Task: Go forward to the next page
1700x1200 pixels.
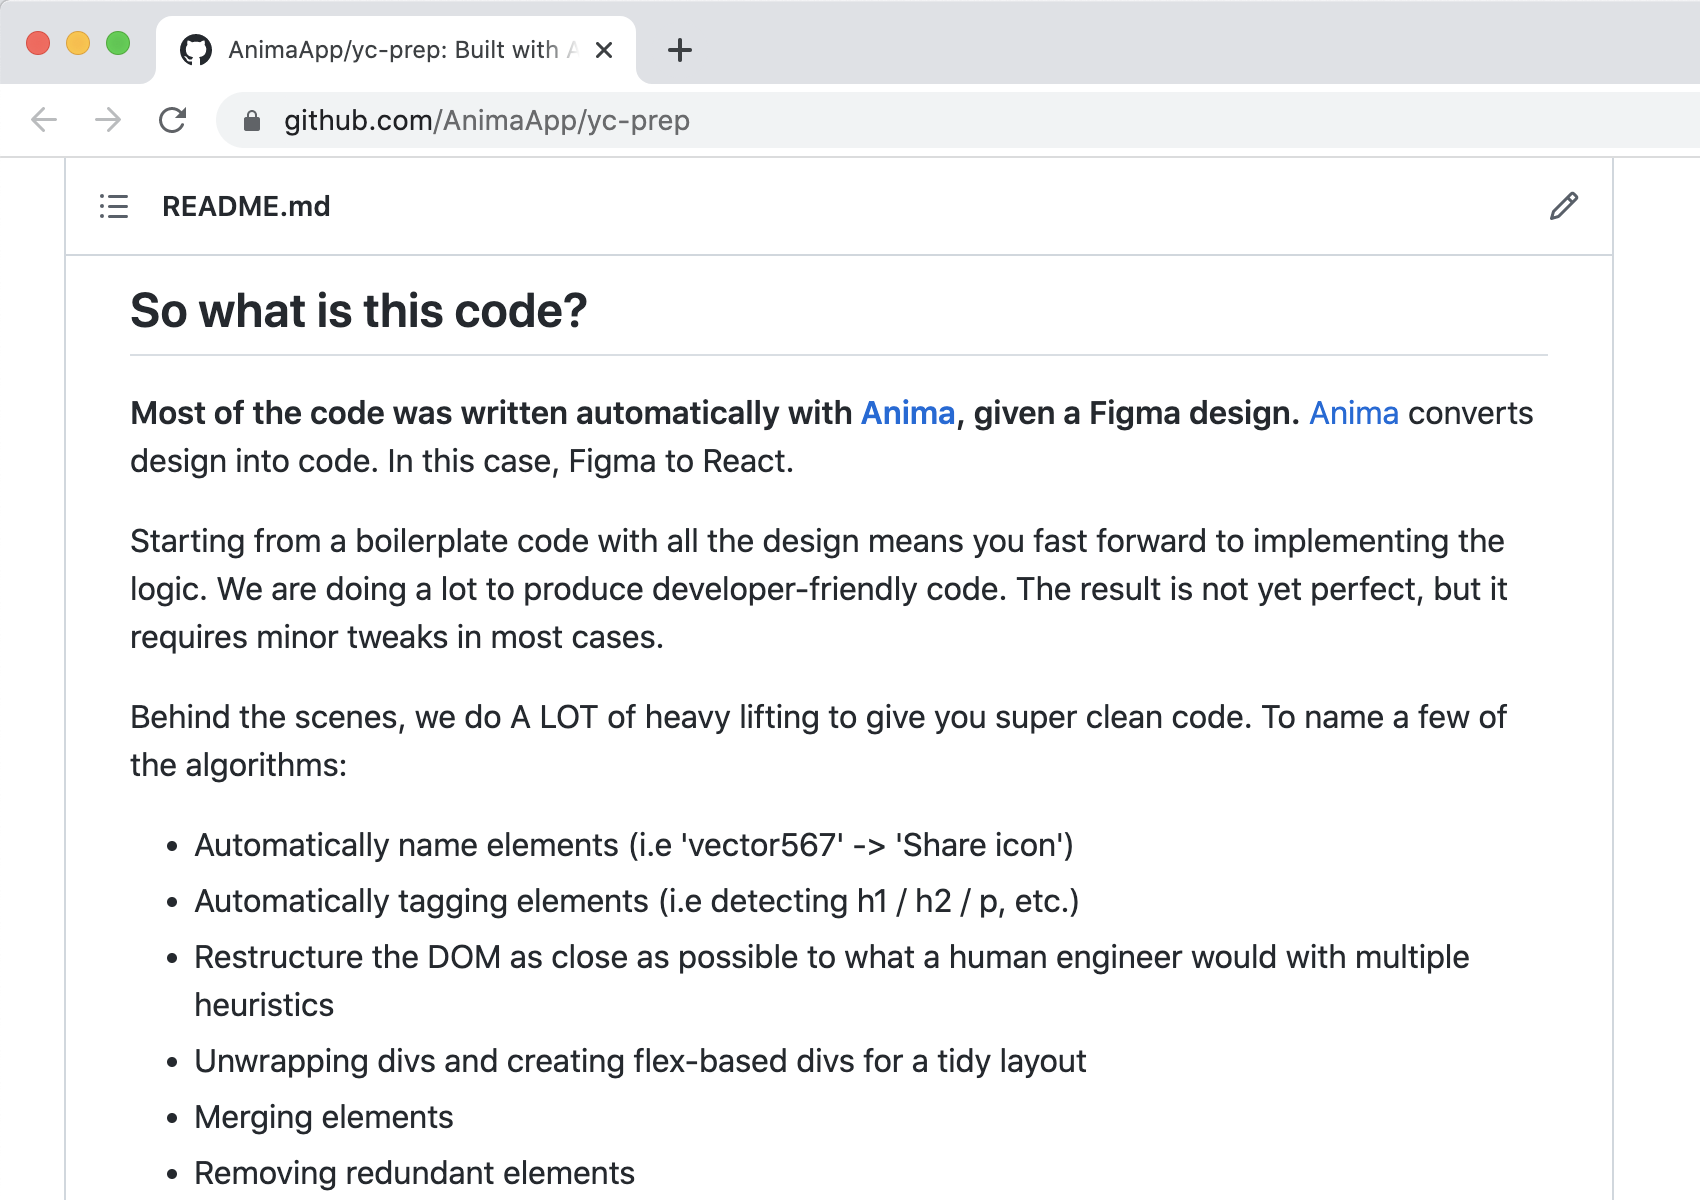Action: pos(108,120)
